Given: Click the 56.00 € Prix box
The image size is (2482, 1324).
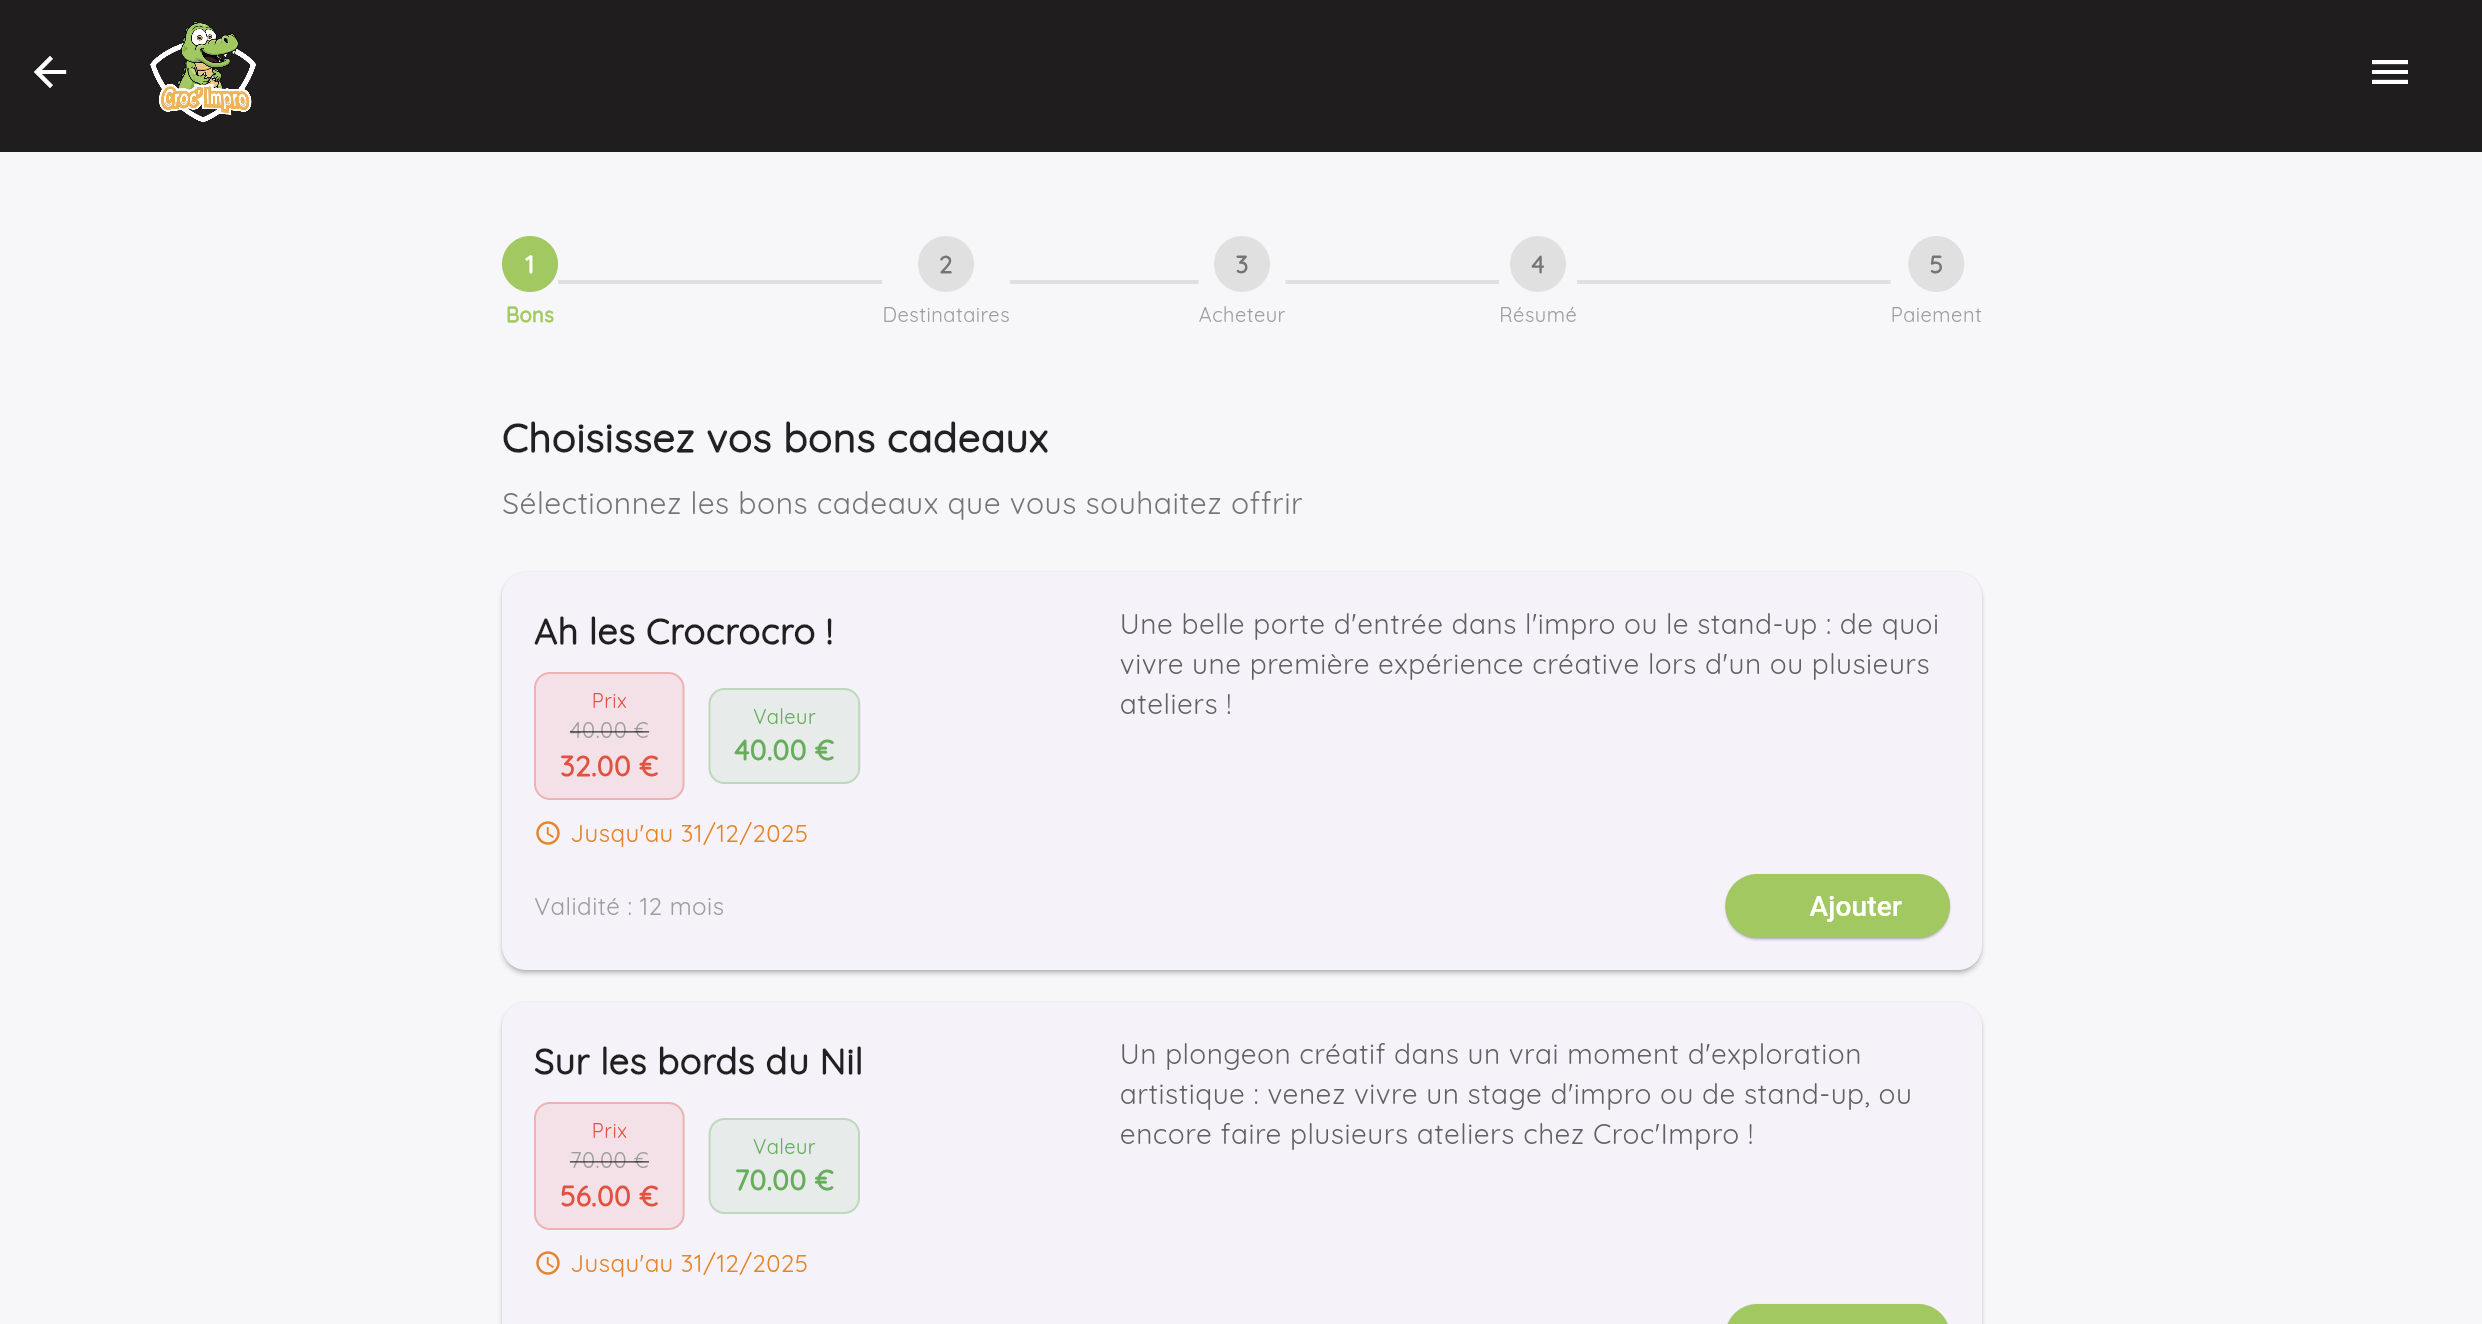Looking at the screenshot, I should pyautogui.click(x=609, y=1166).
